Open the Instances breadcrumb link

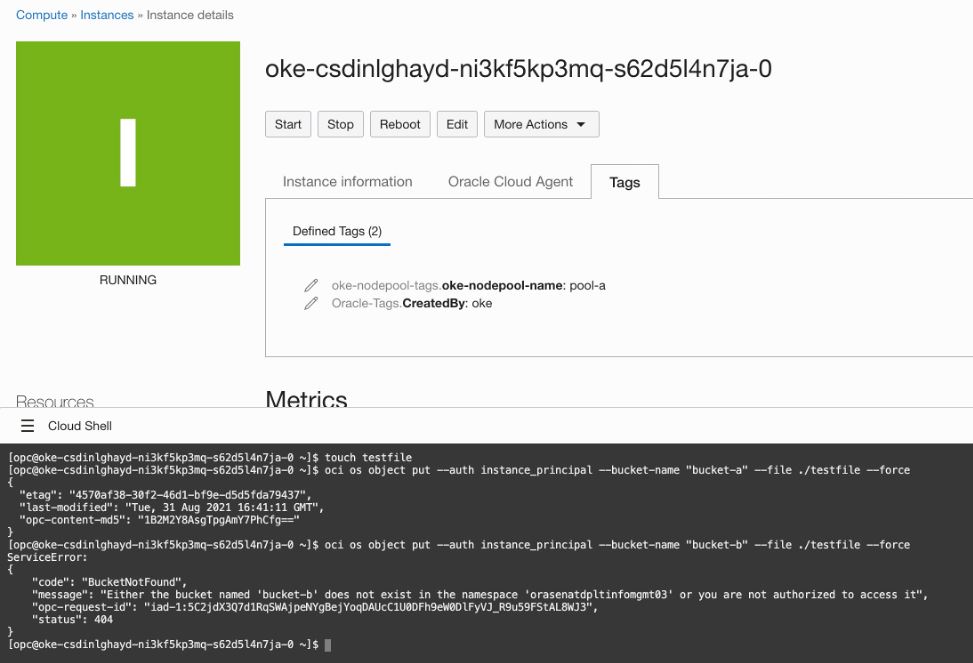coord(106,14)
